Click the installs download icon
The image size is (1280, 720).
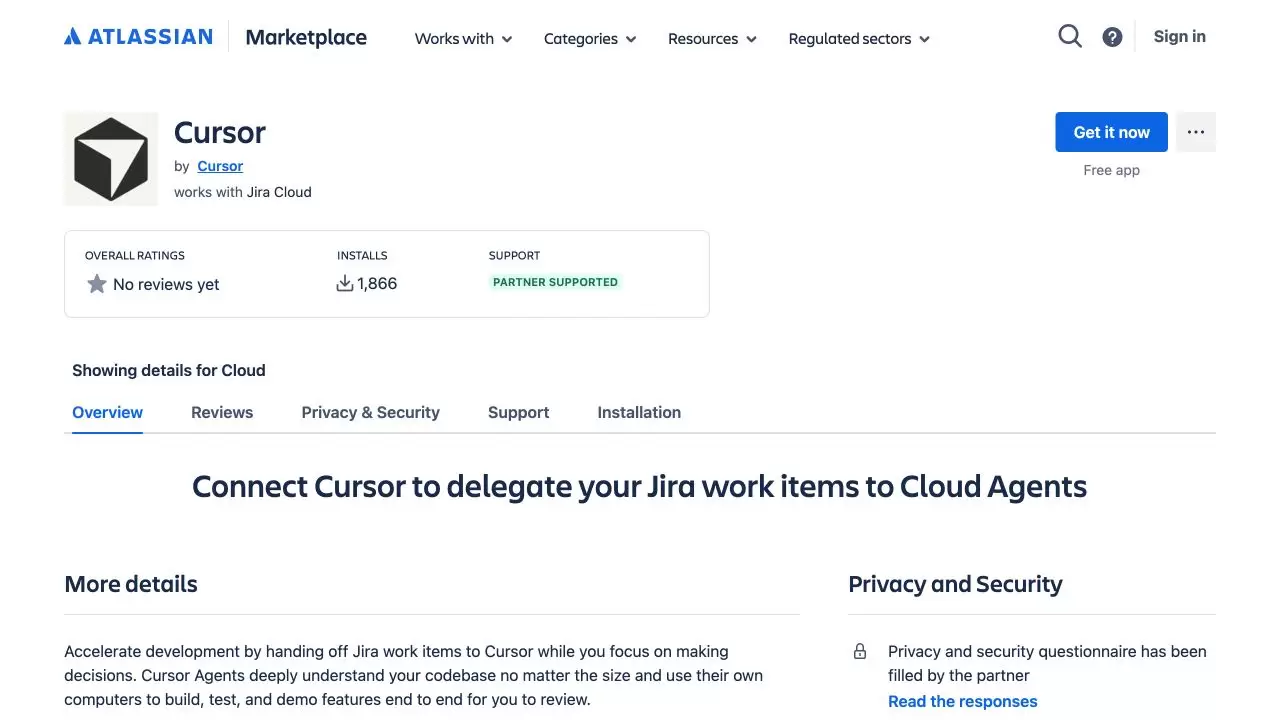point(345,284)
